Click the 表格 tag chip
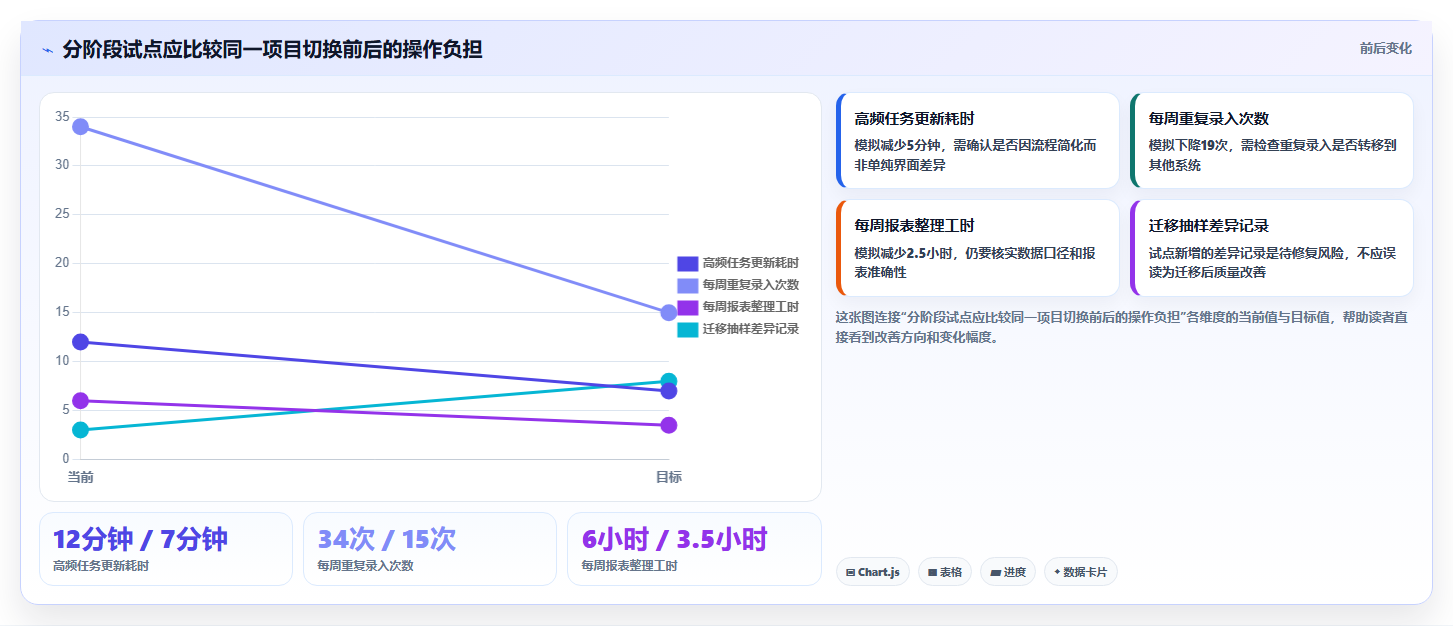 point(944,572)
